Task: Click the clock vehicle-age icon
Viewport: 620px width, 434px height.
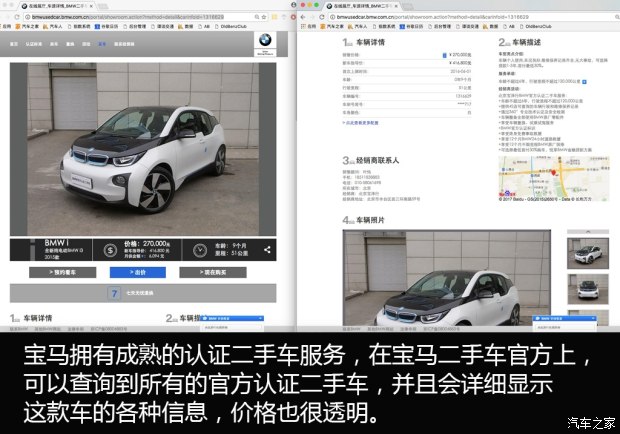Action: pyautogui.click(x=200, y=250)
